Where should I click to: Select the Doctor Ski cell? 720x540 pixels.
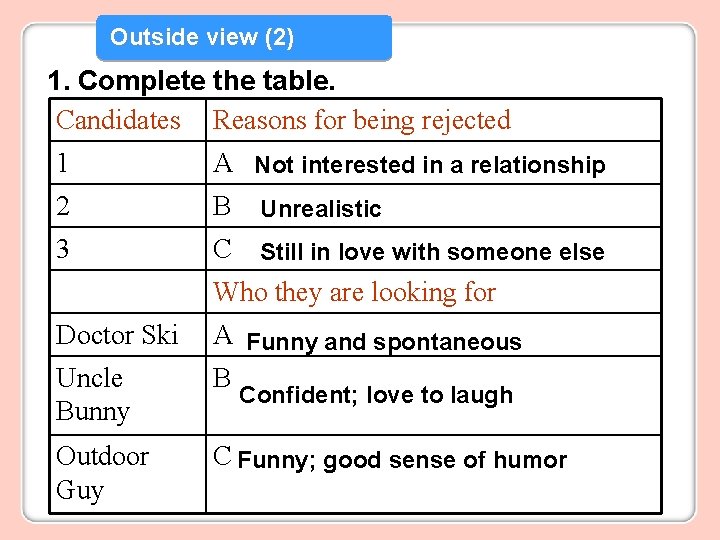click(x=128, y=335)
